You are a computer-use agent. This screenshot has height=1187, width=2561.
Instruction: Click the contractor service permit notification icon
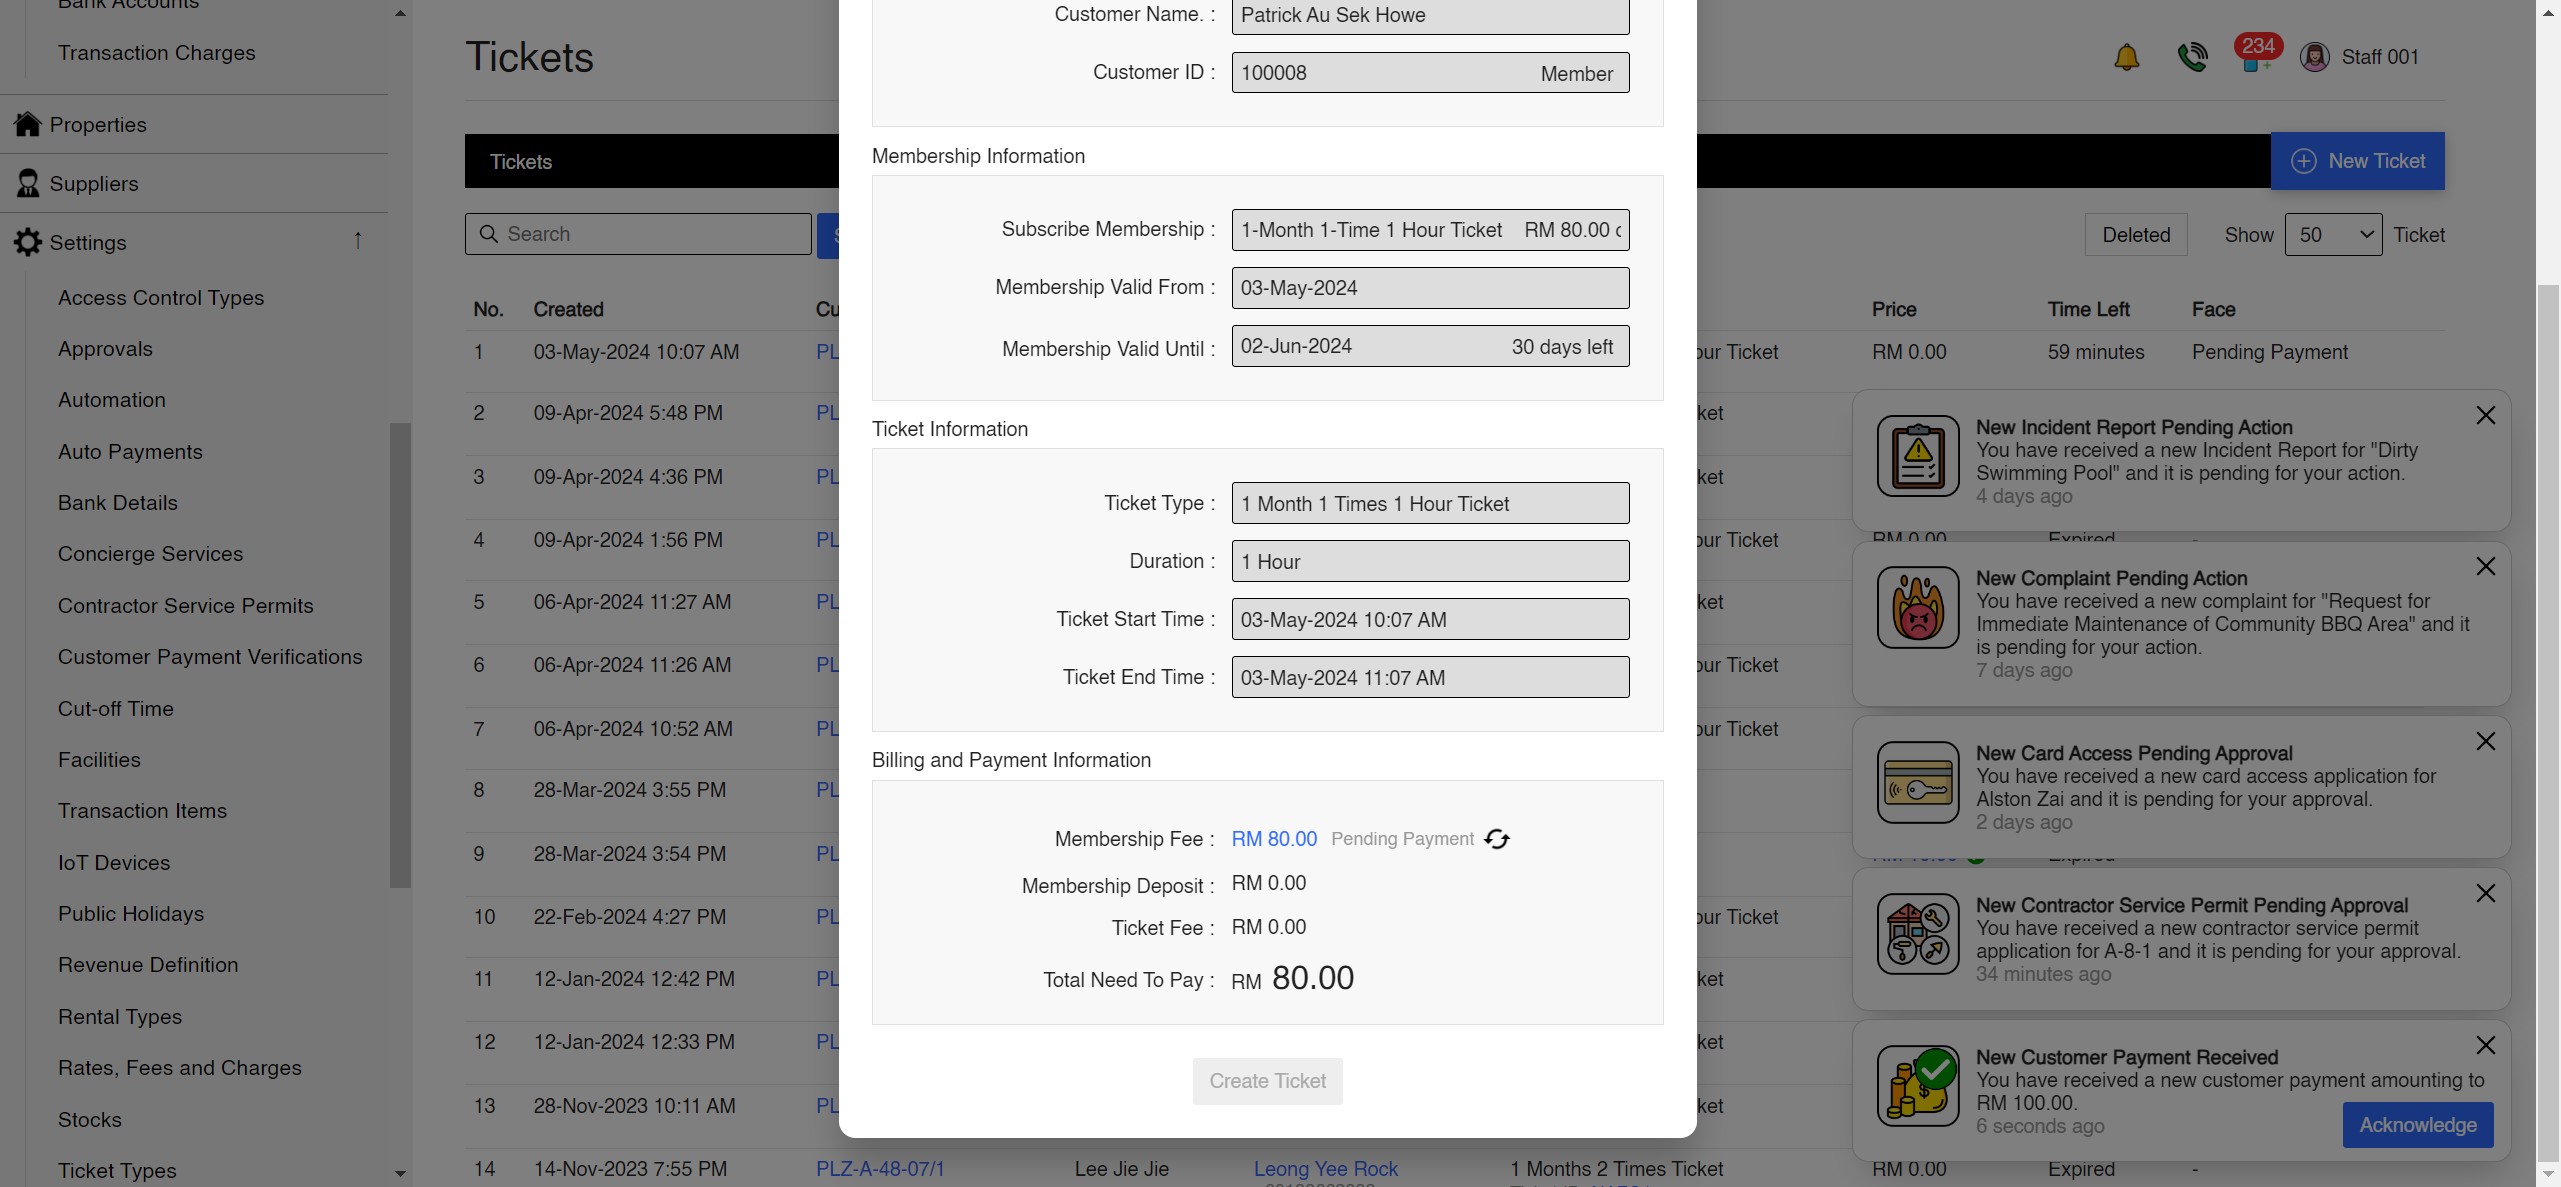[1917, 934]
